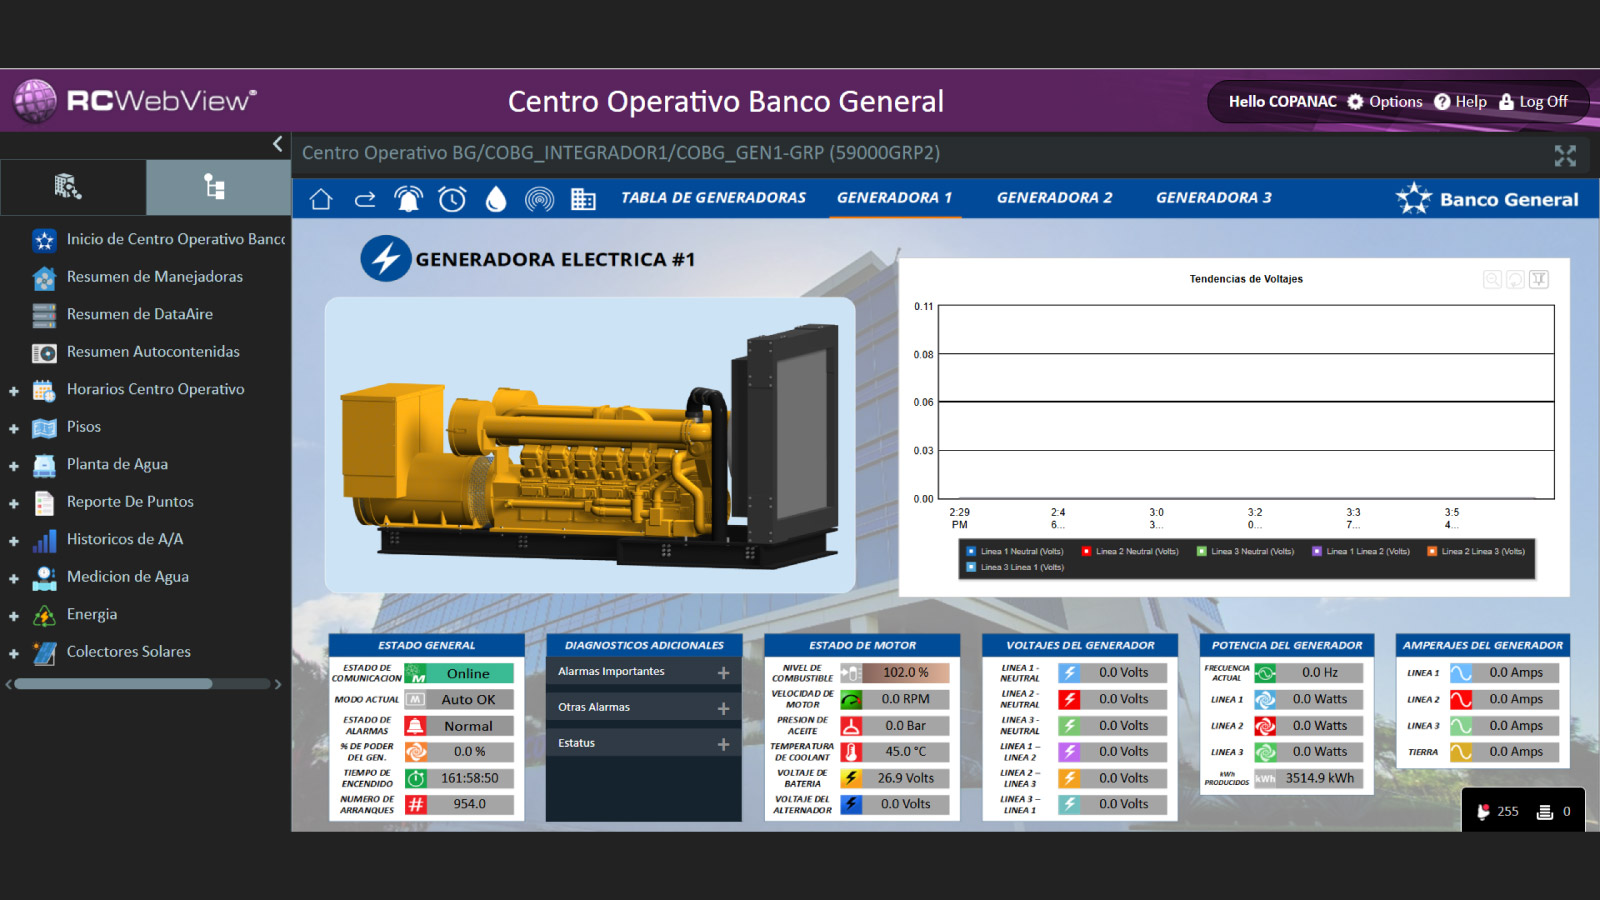Click the lightning bolt Generadora Electrica icon

click(x=386, y=259)
